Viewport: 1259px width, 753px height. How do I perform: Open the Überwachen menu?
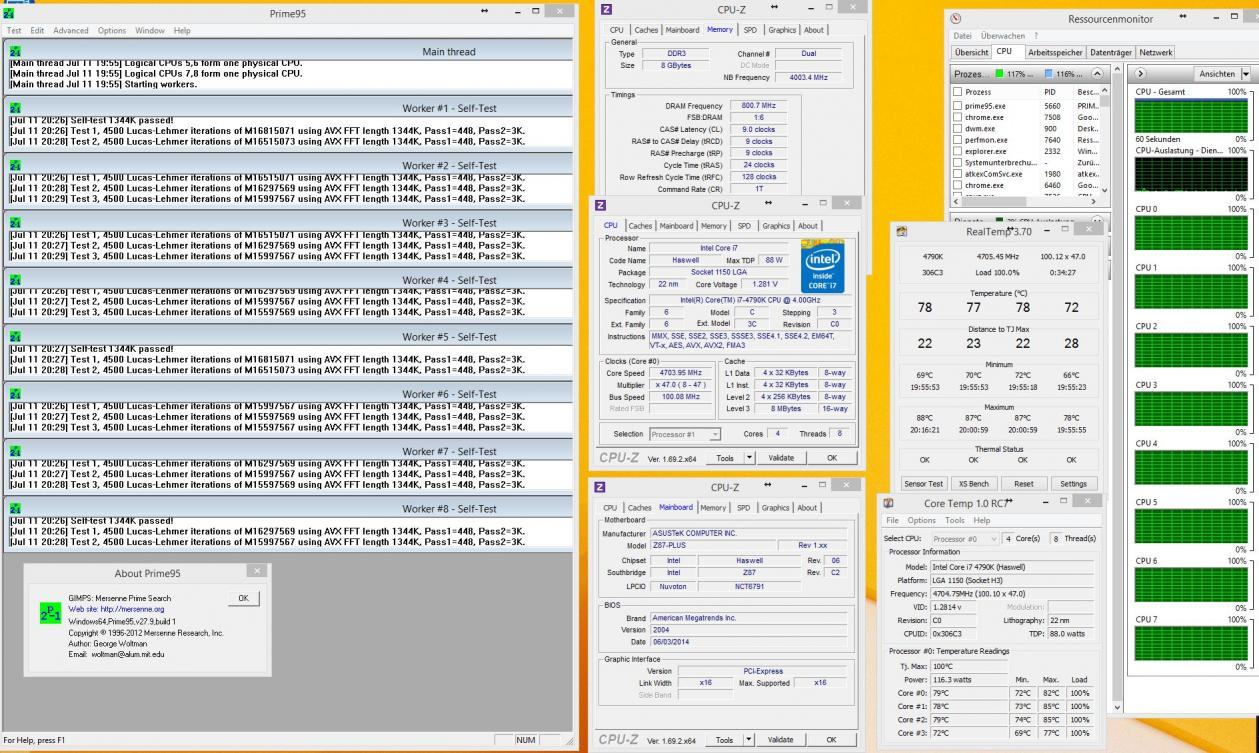(x=1003, y=36)
